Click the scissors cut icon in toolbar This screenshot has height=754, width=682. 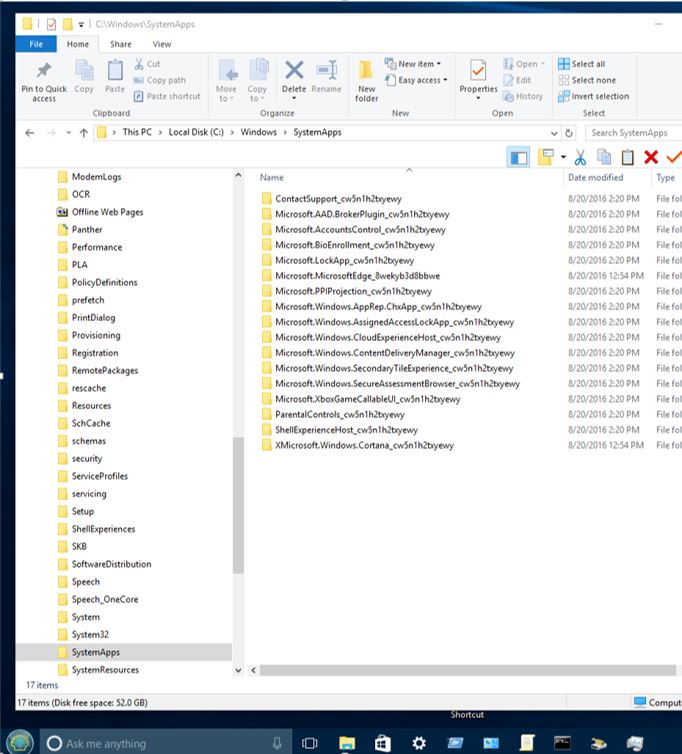tap(580, 157)
